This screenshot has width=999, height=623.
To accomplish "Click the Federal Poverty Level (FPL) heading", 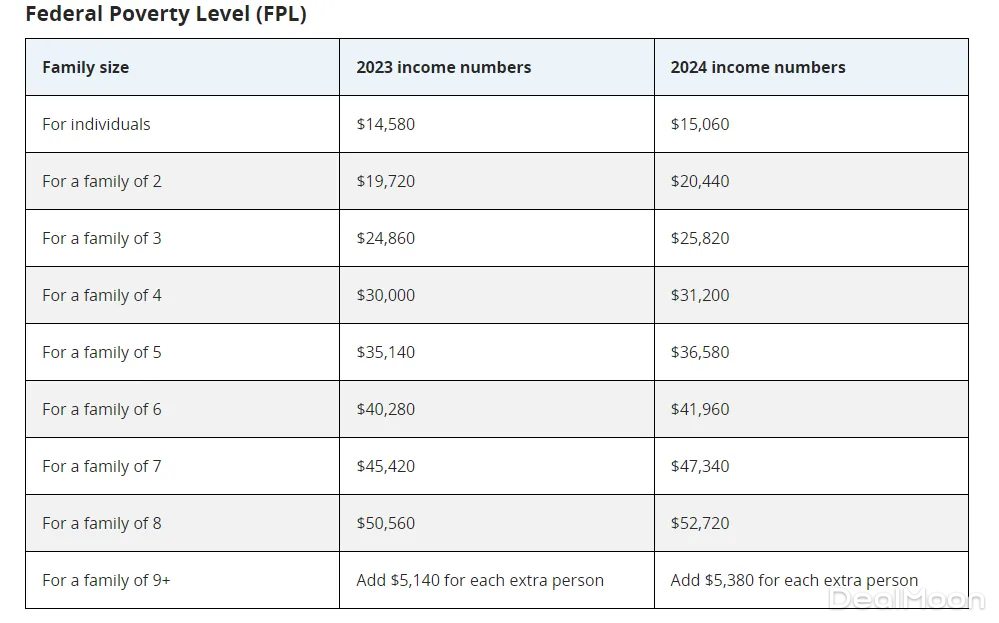I will (166, 14).
